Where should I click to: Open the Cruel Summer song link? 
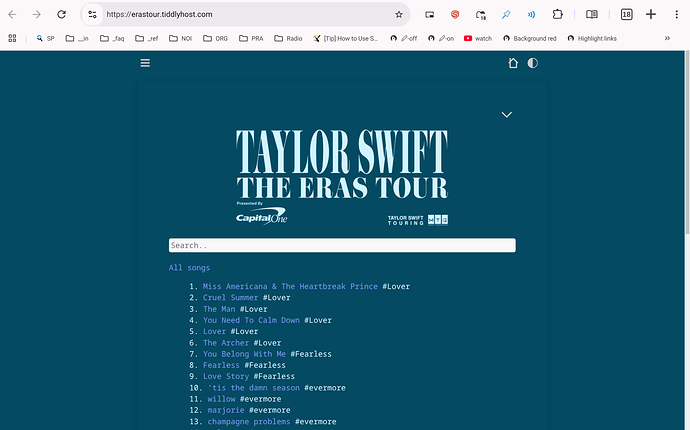[231, 298]
